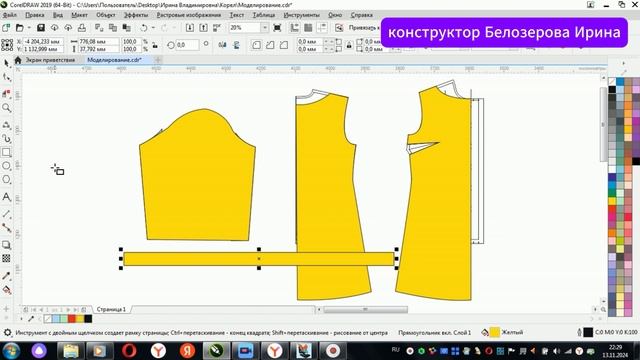Select round corner style
The height and width of the screenshot is (360, 640).
pos(256,45)
